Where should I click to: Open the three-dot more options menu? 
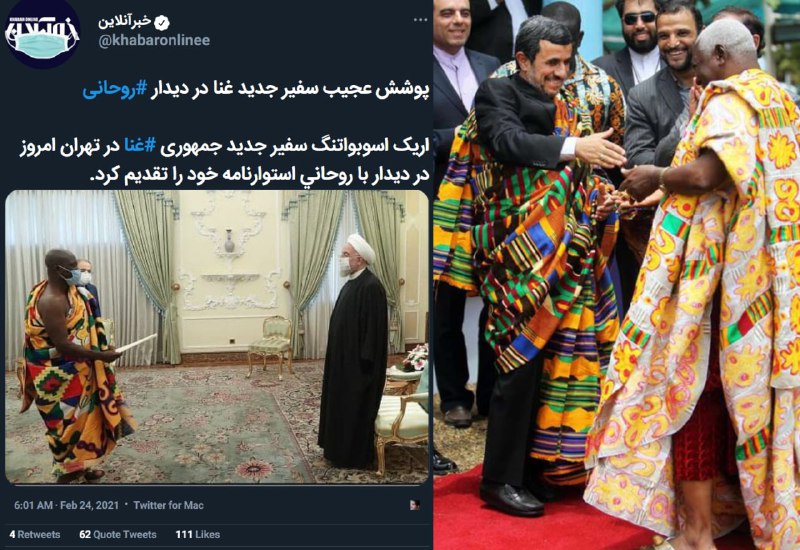420,20
